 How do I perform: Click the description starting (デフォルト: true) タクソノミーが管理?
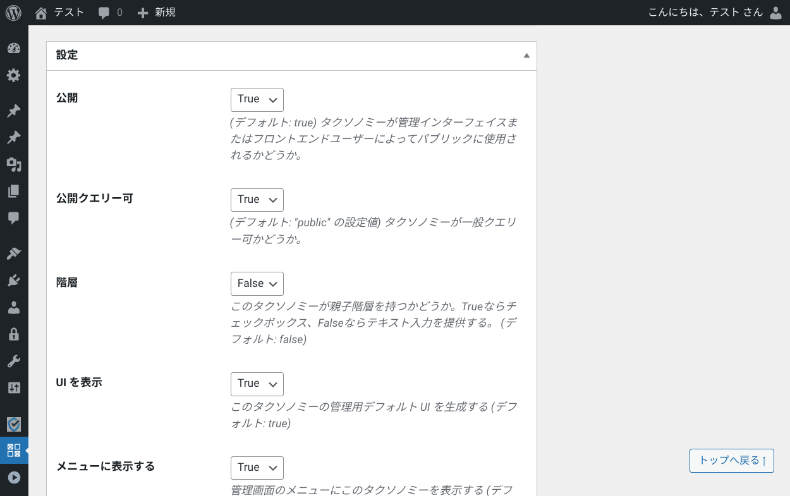373,139
